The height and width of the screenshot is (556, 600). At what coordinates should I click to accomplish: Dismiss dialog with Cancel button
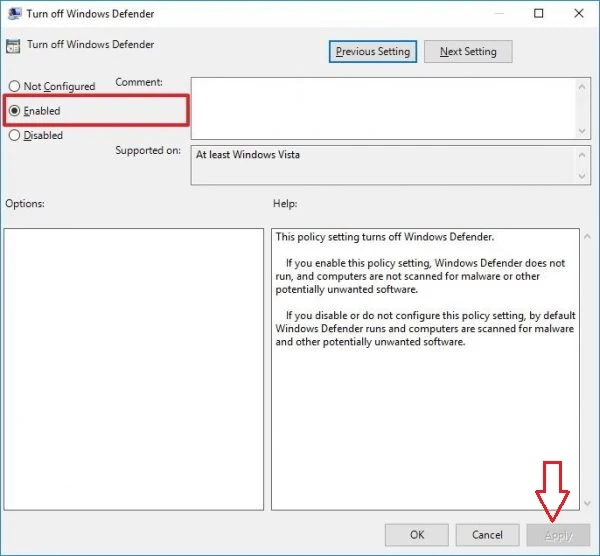point(487,535)
